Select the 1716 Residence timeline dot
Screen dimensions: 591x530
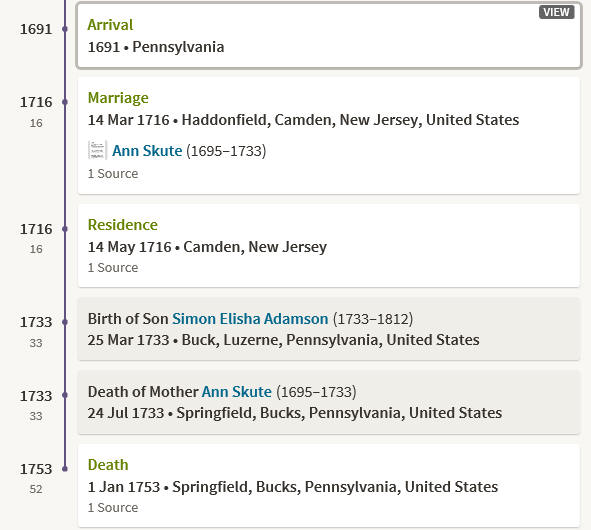[65, 229]
